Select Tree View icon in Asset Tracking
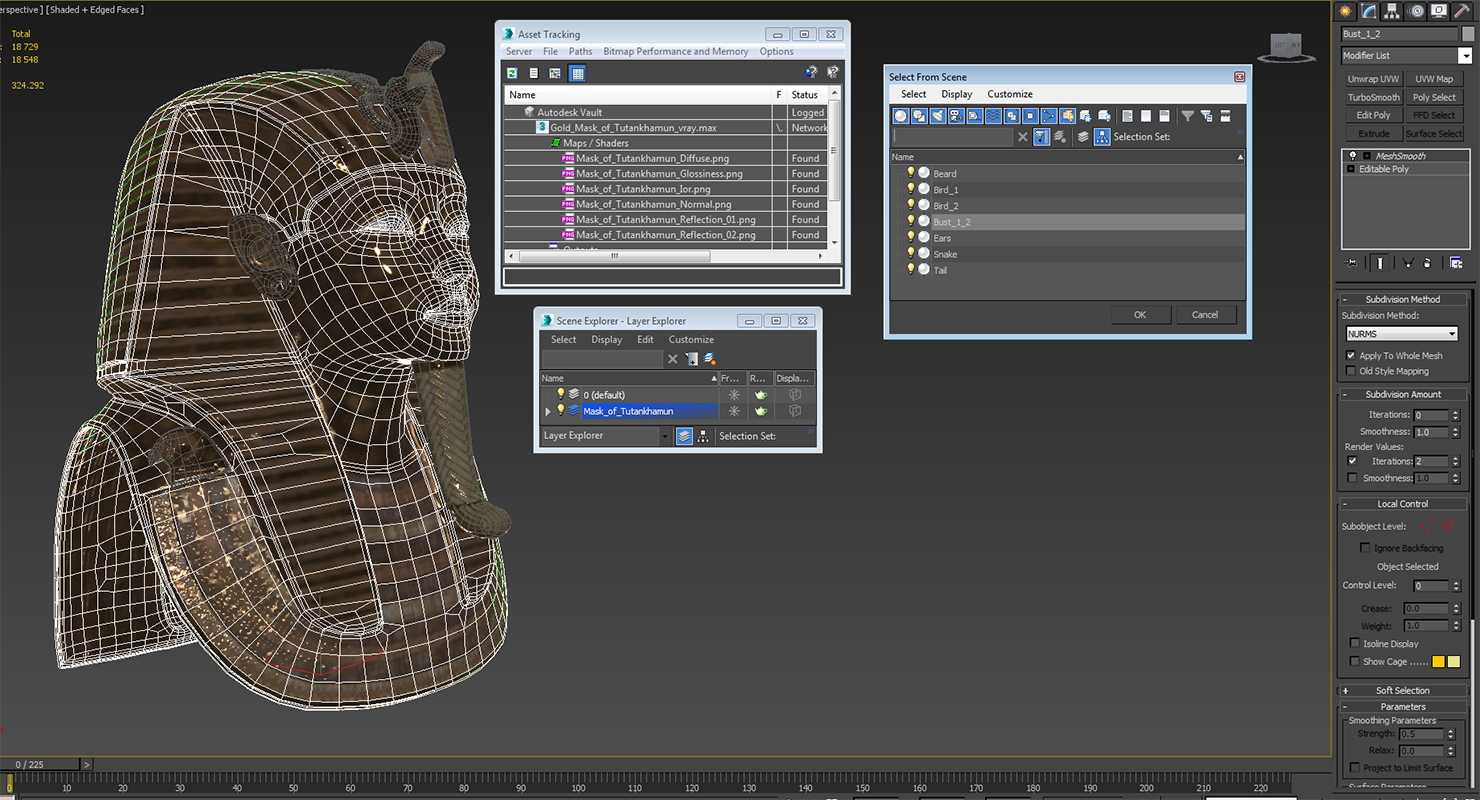The image size is (1480, 800). coord(555,73)
